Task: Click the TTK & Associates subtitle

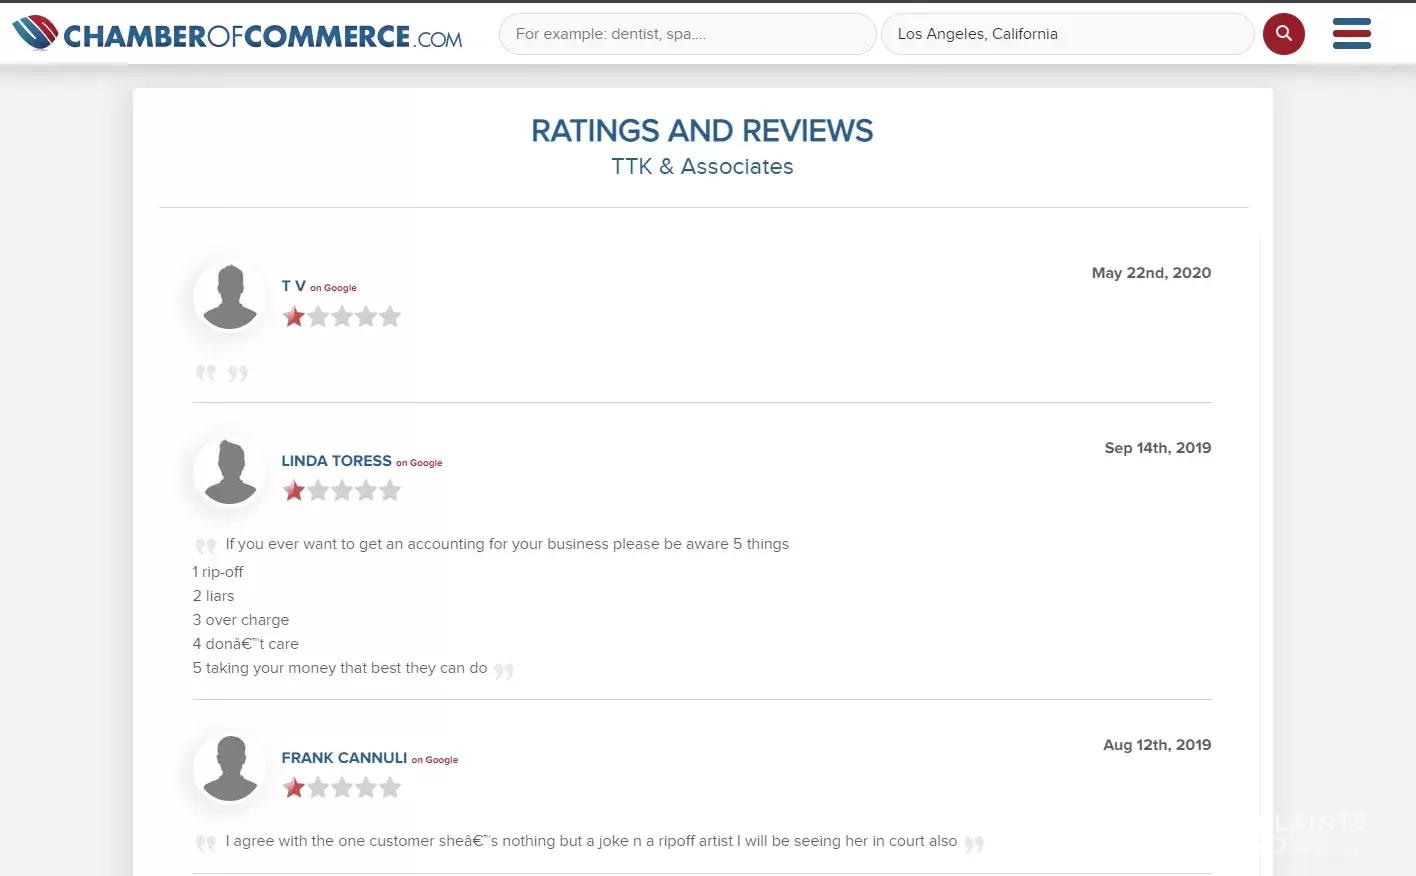Action: click(x=702, y=167)
